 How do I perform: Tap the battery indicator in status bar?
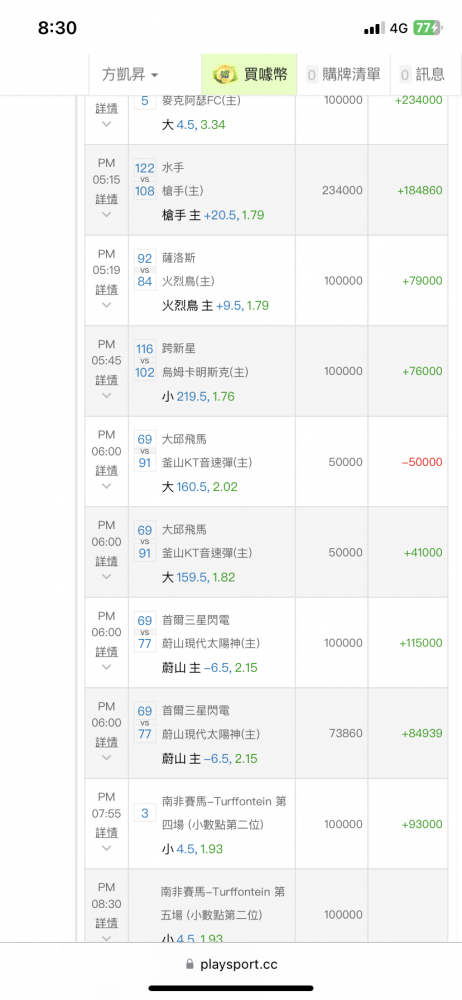pos(426,28)
